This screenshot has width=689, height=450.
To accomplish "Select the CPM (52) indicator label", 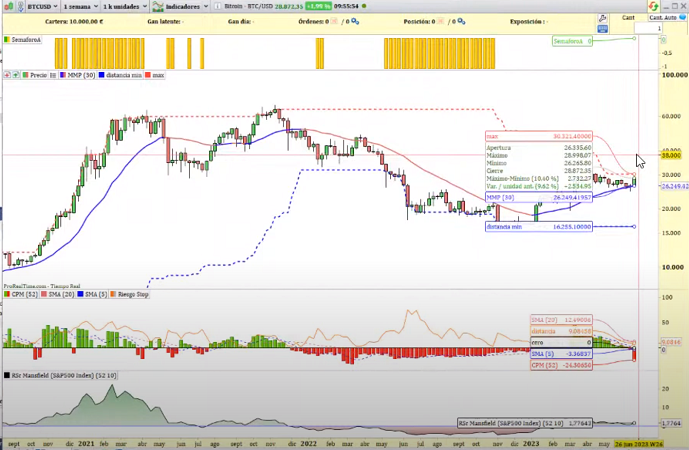I will click(18, 294).
